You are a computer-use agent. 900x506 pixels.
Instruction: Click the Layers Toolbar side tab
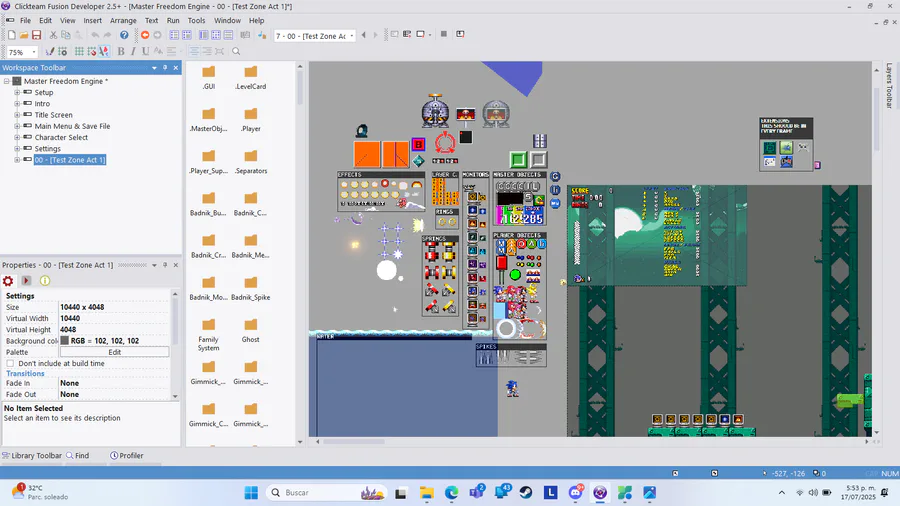click(x=889, y=85)
